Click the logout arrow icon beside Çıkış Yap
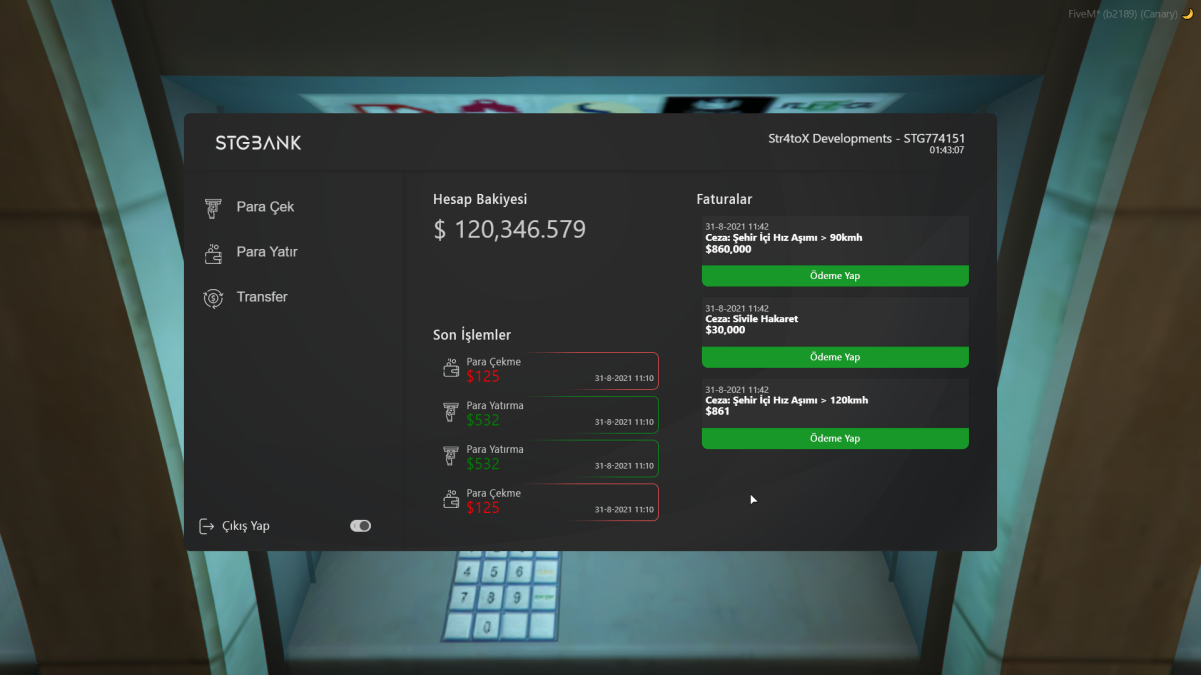 [207, 526]
